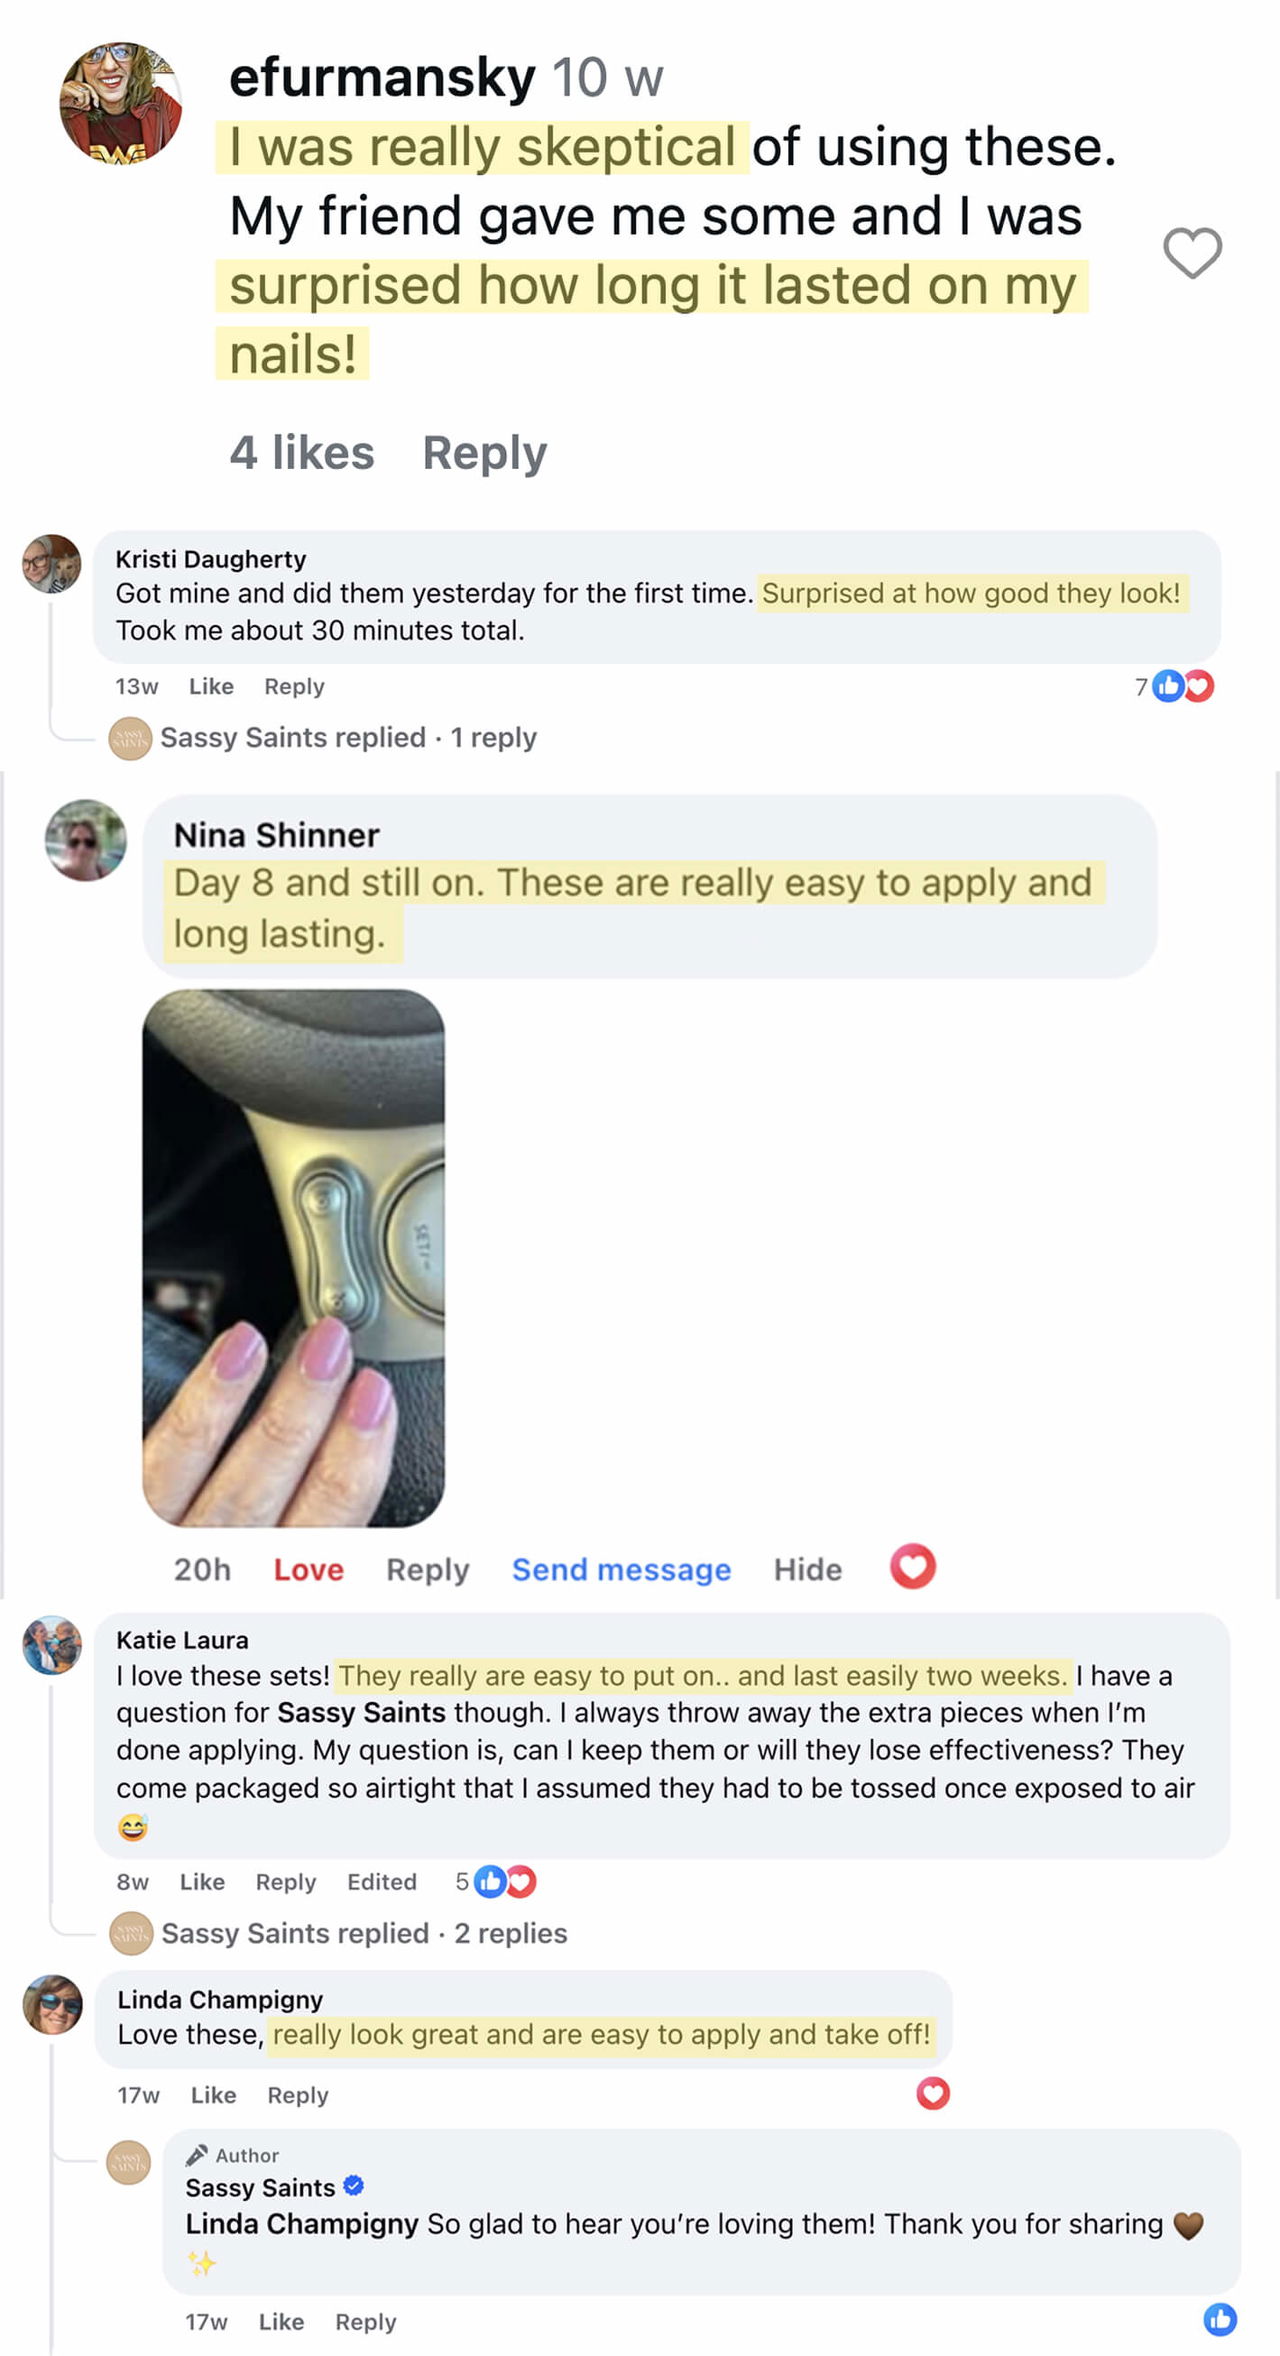Click Reply under efurmansky's comment
This screenshot has width=1280, height=2356.
[484, 453]
